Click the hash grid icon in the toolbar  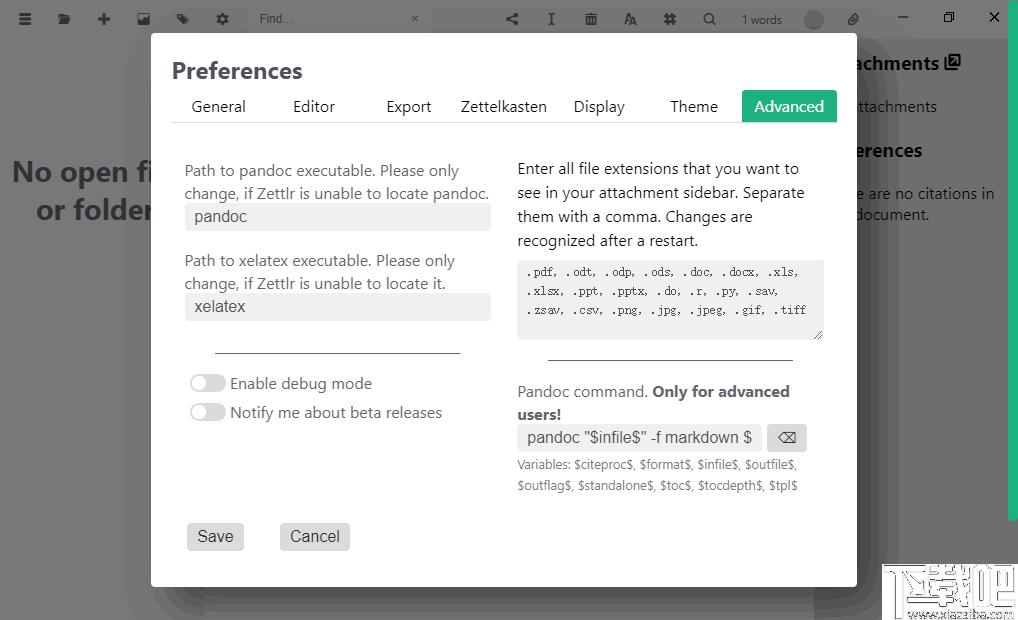(670, 19)
